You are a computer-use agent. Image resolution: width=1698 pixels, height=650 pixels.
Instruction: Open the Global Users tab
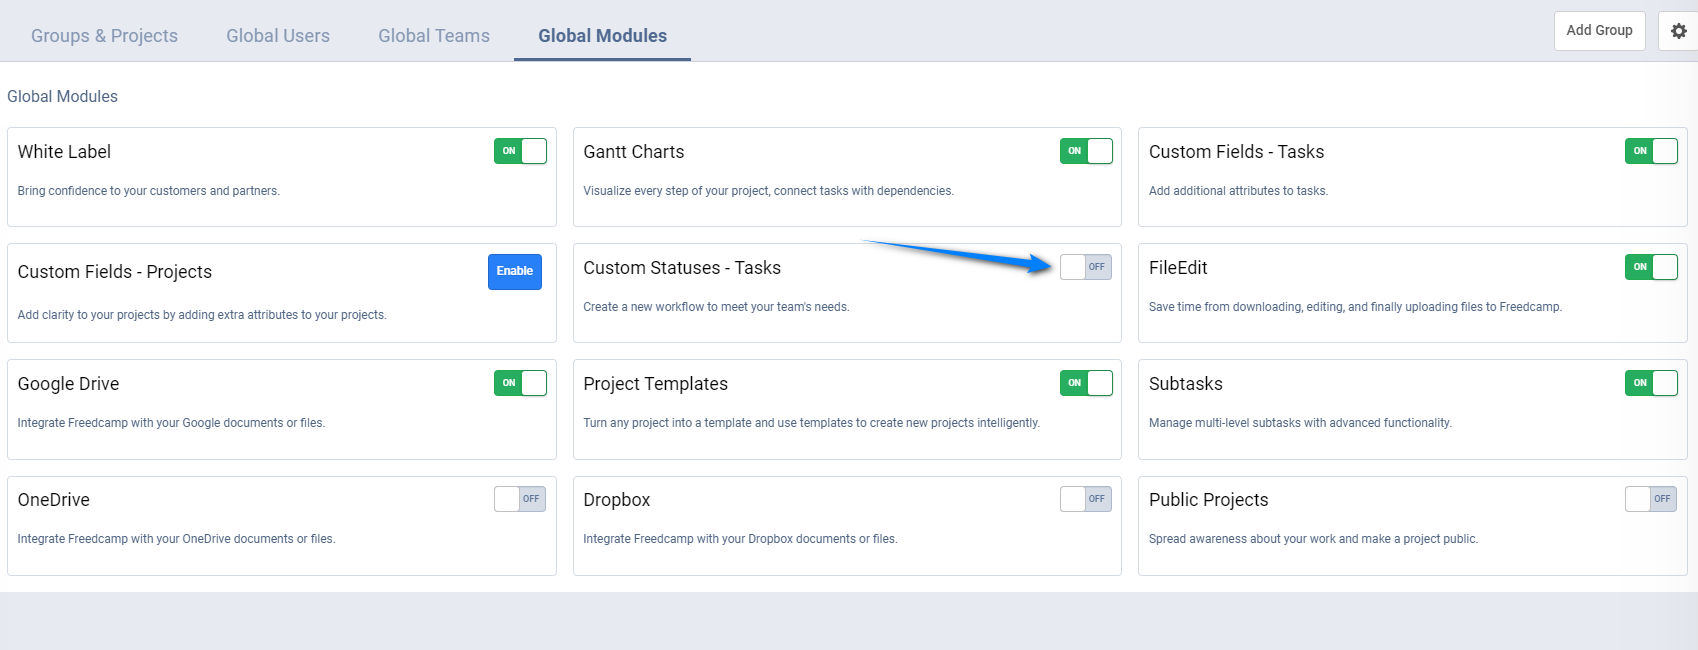point(278,36)
